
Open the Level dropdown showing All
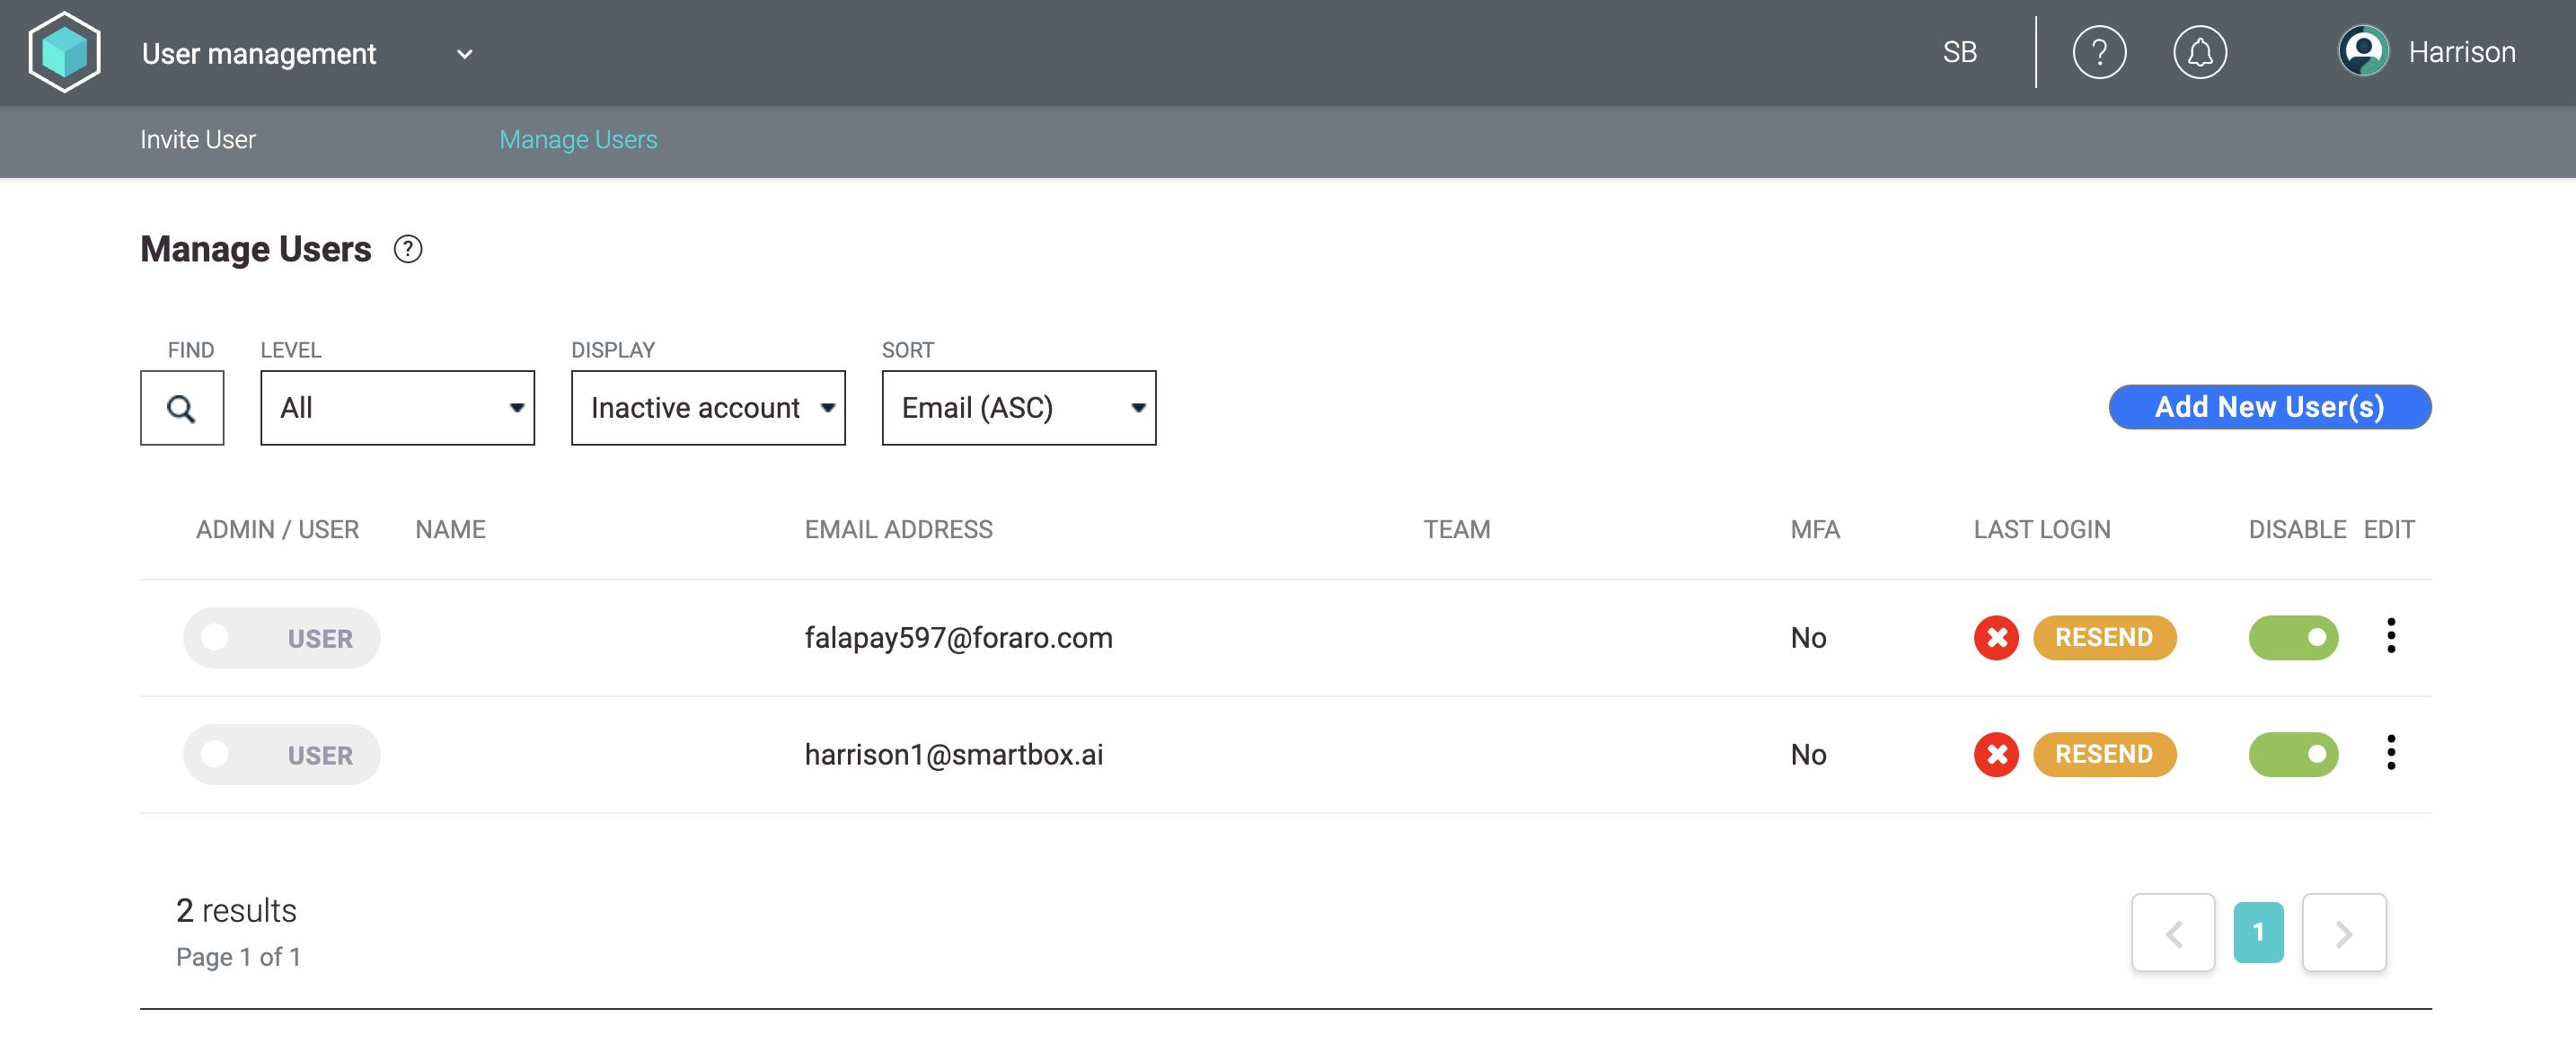(x=397, y=408)
